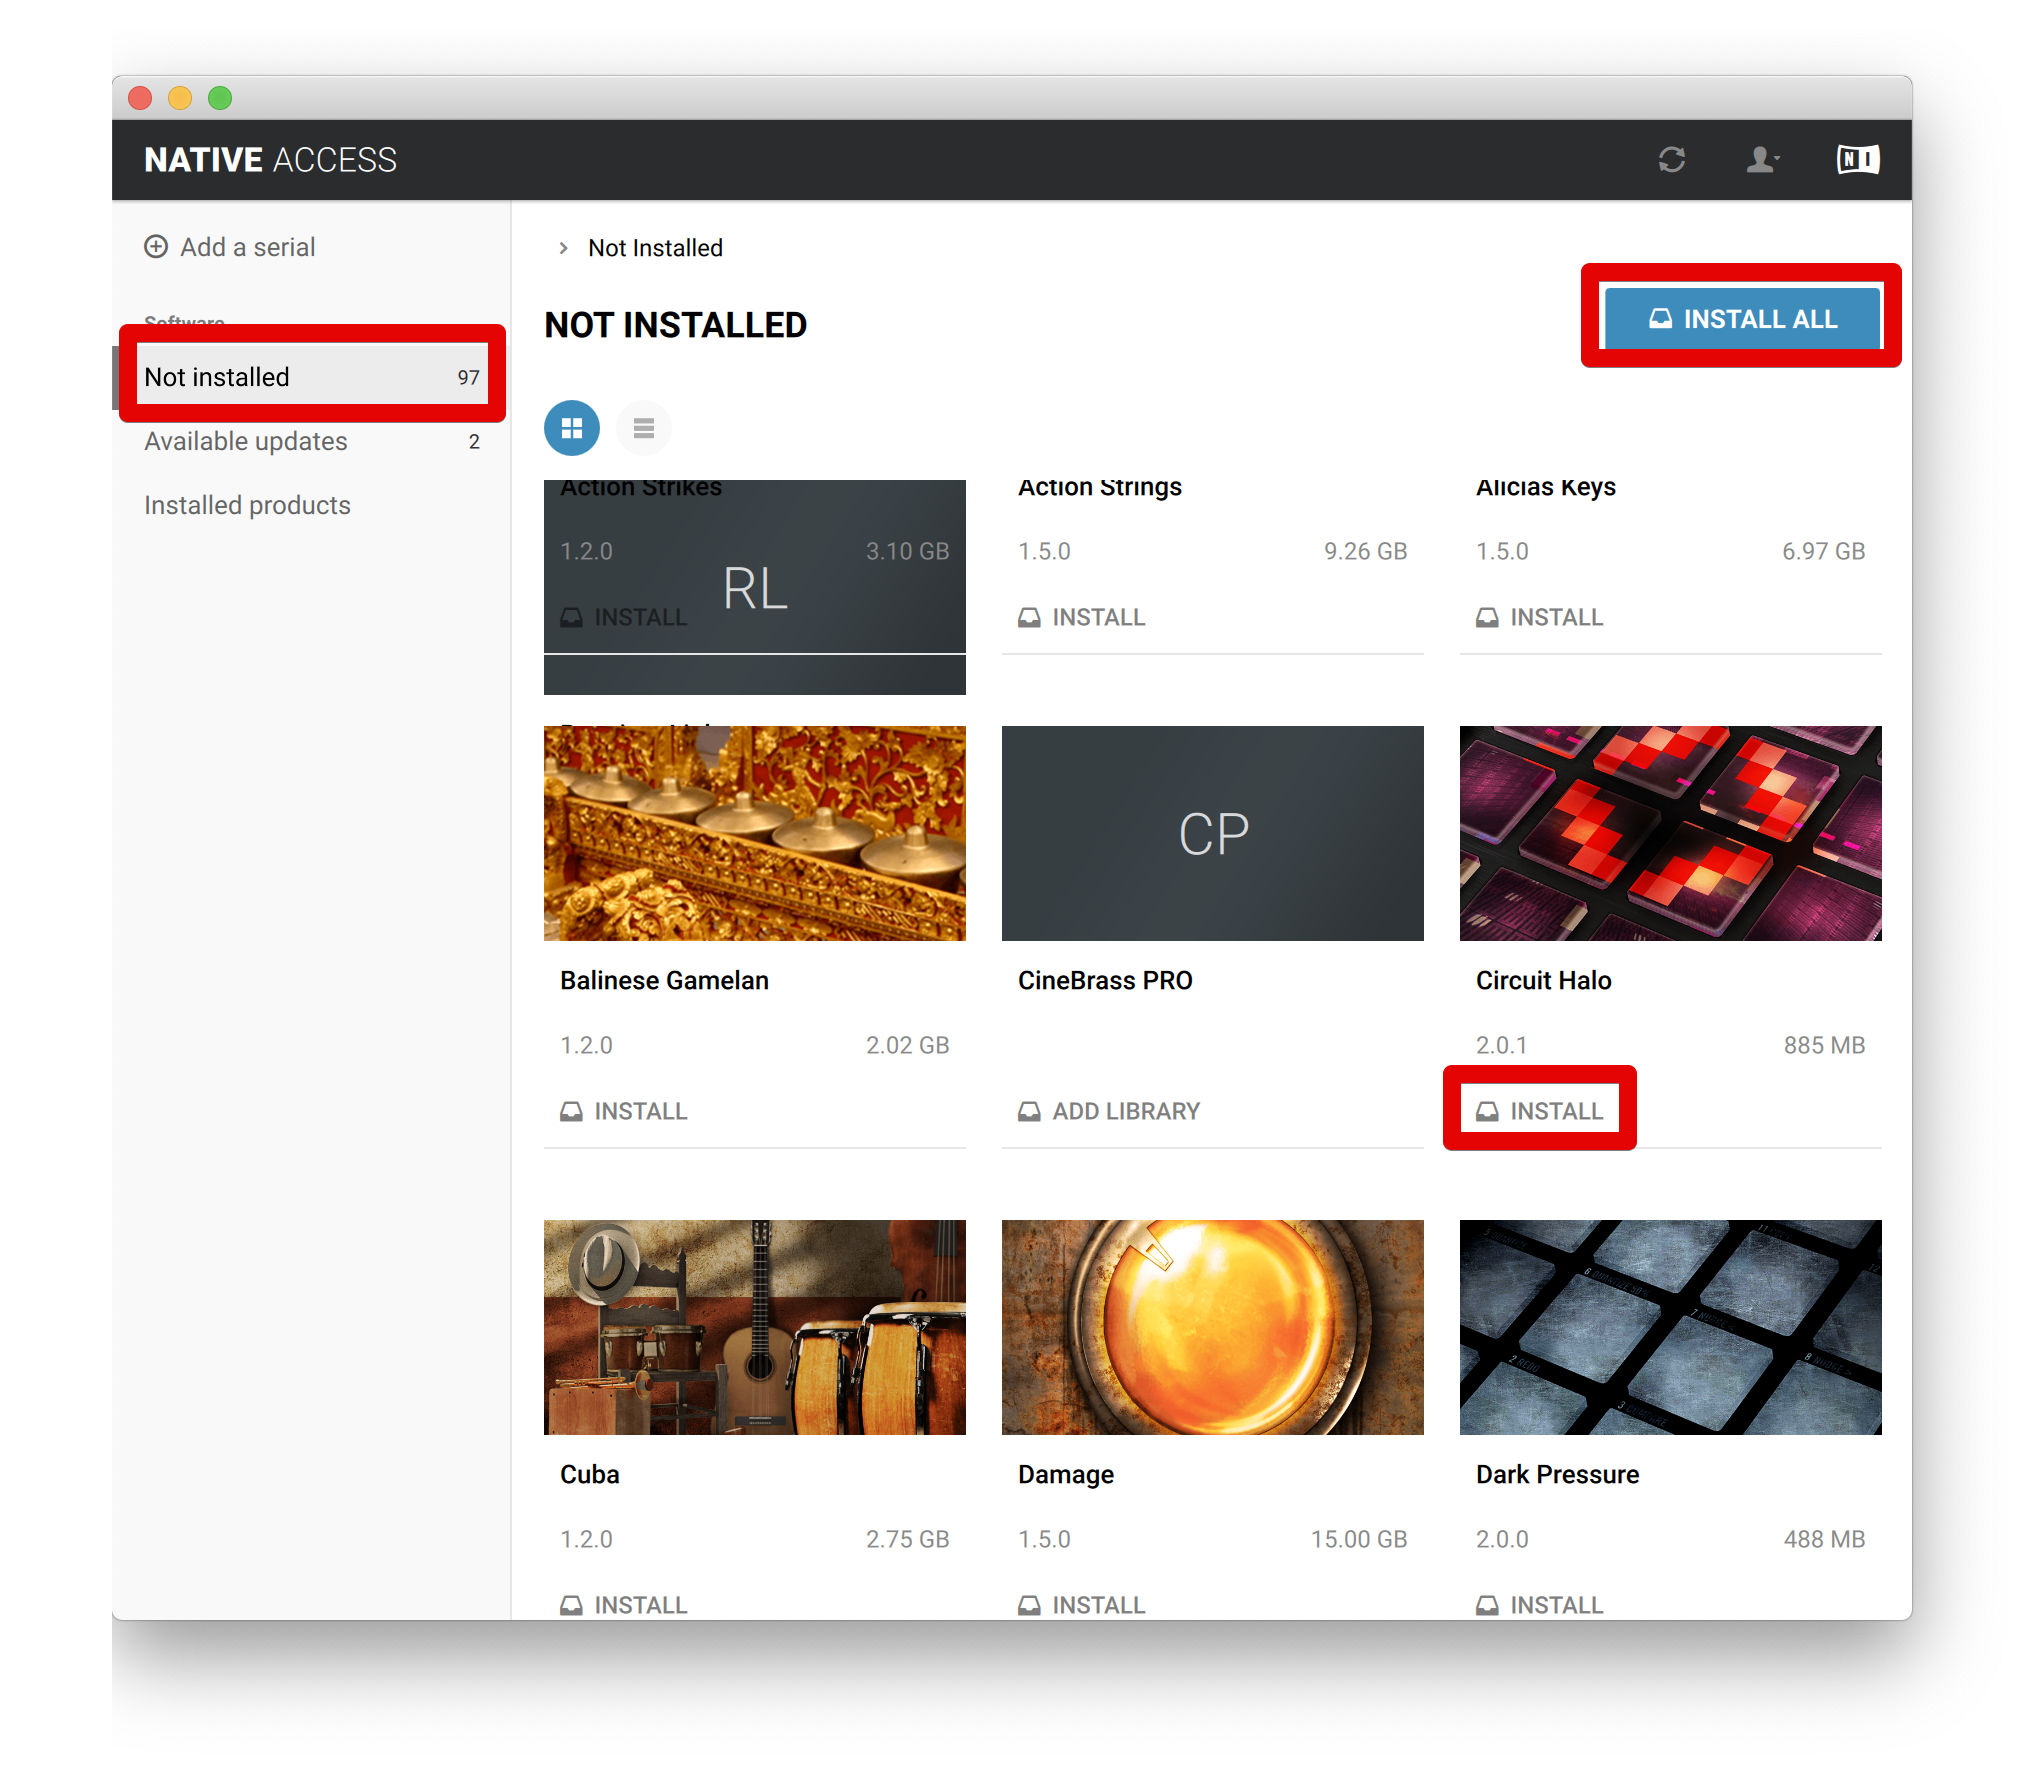This screenshot has height=1768, width=2024.
Task: Open the Available updates section
Action: click(312, 441)
